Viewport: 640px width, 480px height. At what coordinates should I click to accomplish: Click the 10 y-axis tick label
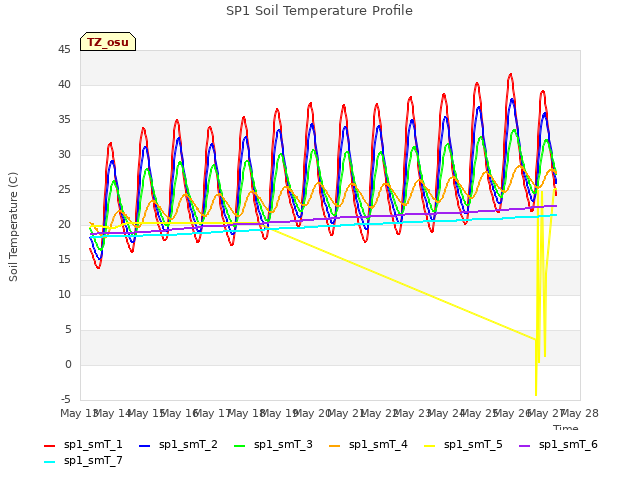(64, 294)
